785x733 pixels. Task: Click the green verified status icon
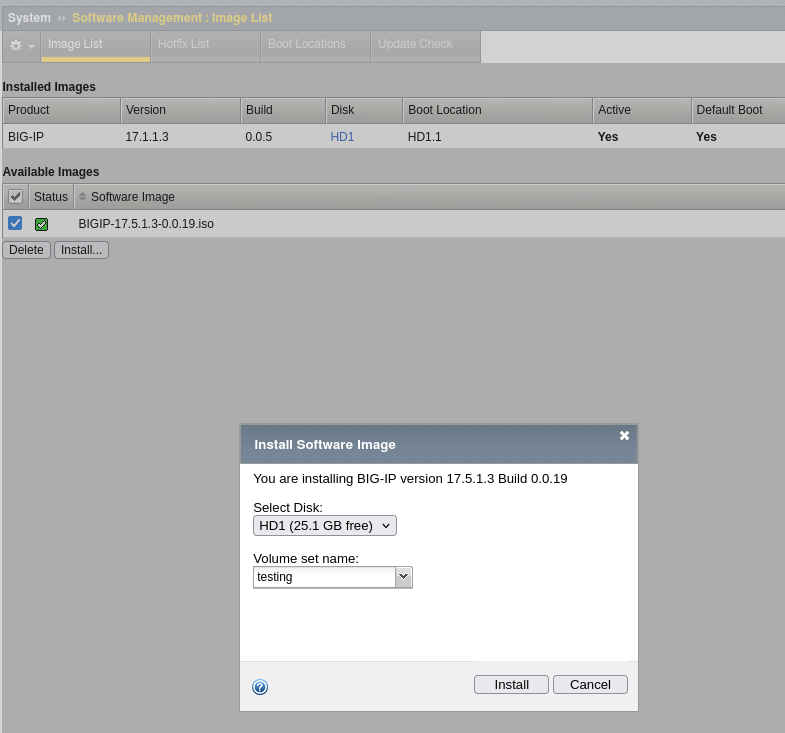point(42,224)
